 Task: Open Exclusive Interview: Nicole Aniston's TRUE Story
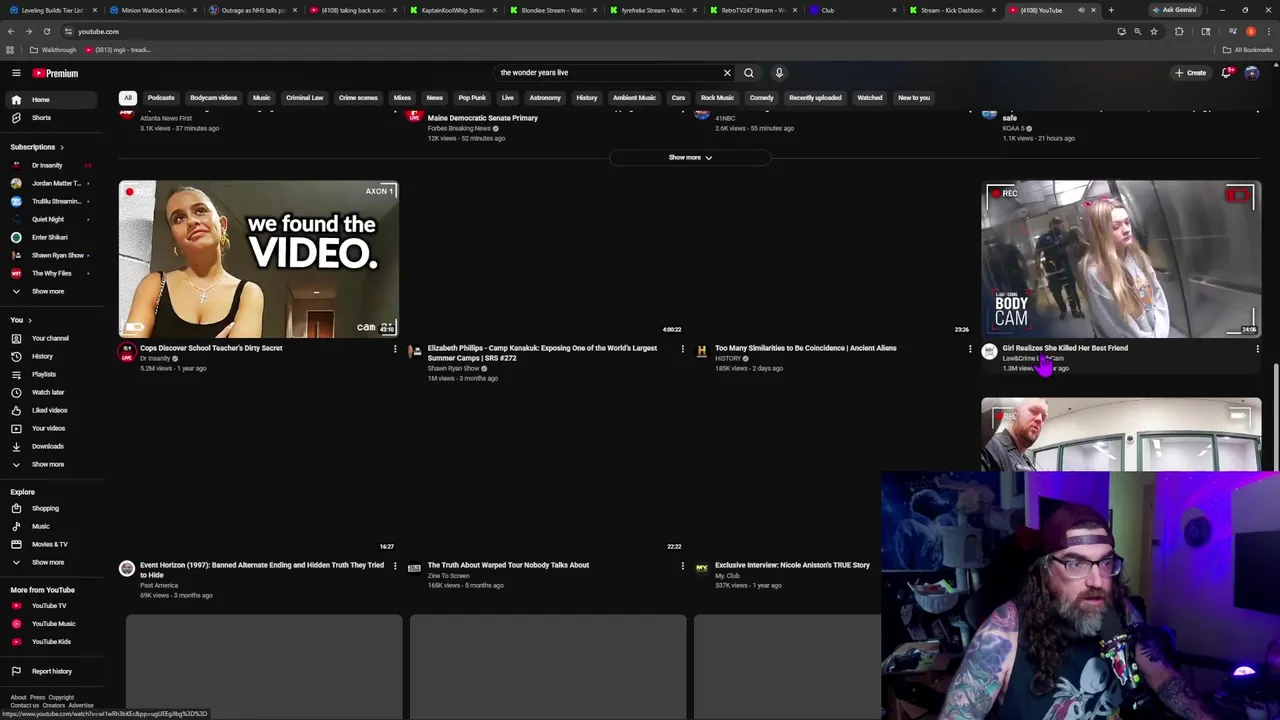pyautogui.click(x=792, y=565)
